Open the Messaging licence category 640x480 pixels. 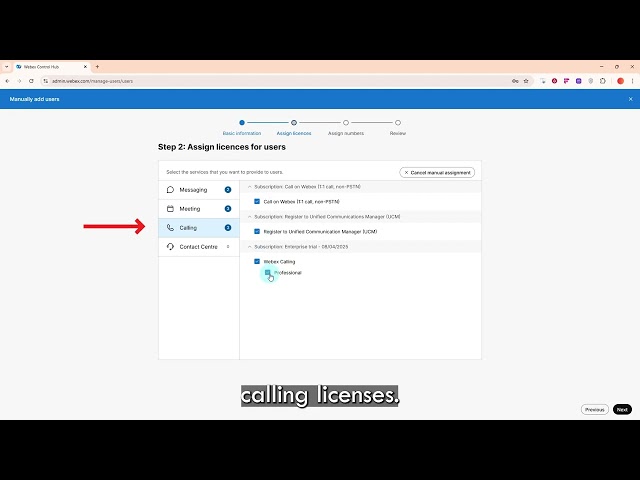[x=199, y=190]
